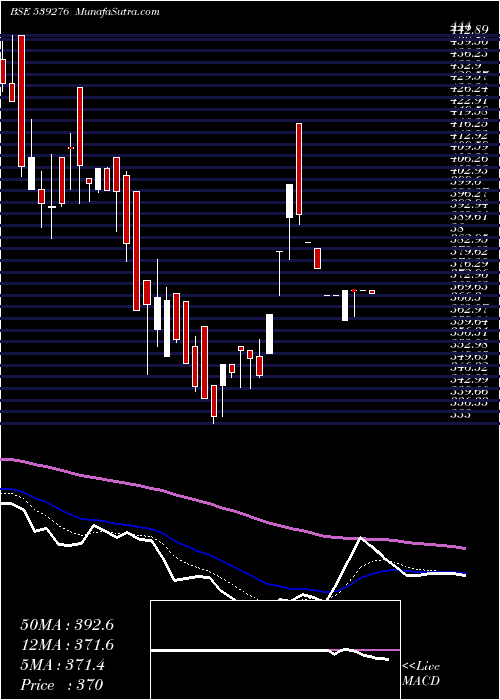500x700 pixels.
Task: Click the 406.26 price axis label
Action: click(469, 158)
